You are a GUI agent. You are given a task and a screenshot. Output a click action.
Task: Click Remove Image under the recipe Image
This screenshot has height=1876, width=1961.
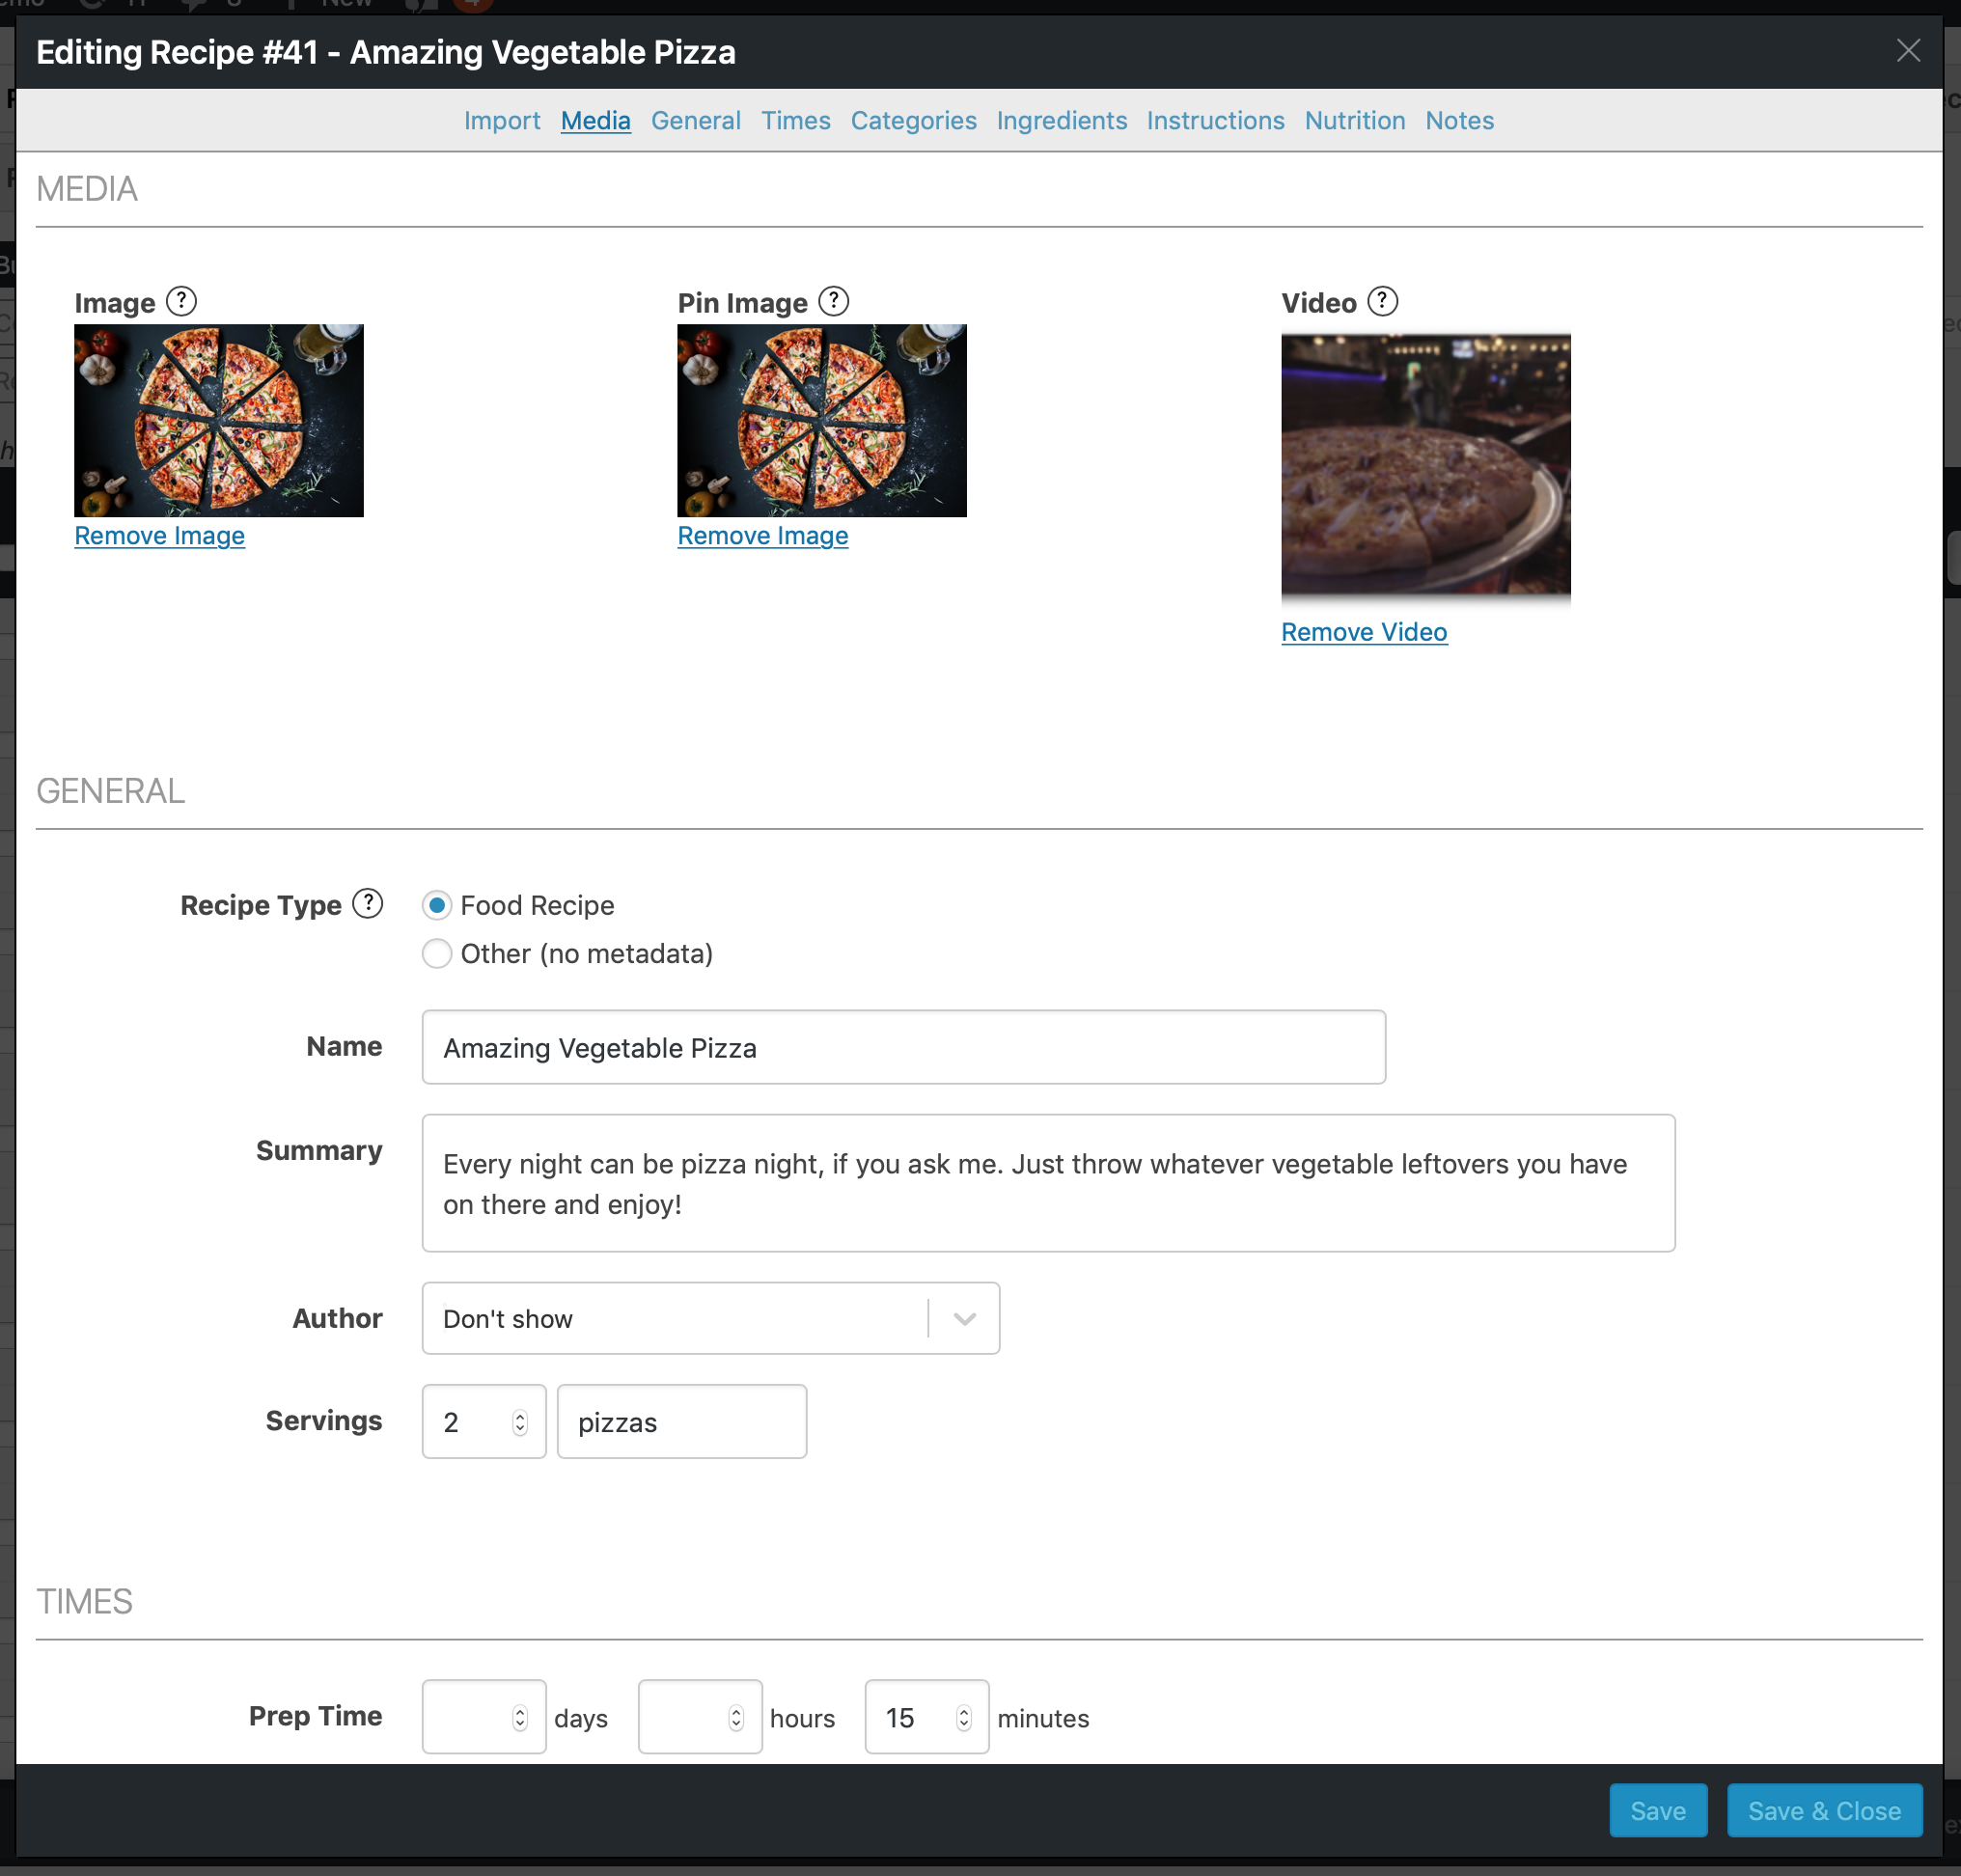[159, 535]
